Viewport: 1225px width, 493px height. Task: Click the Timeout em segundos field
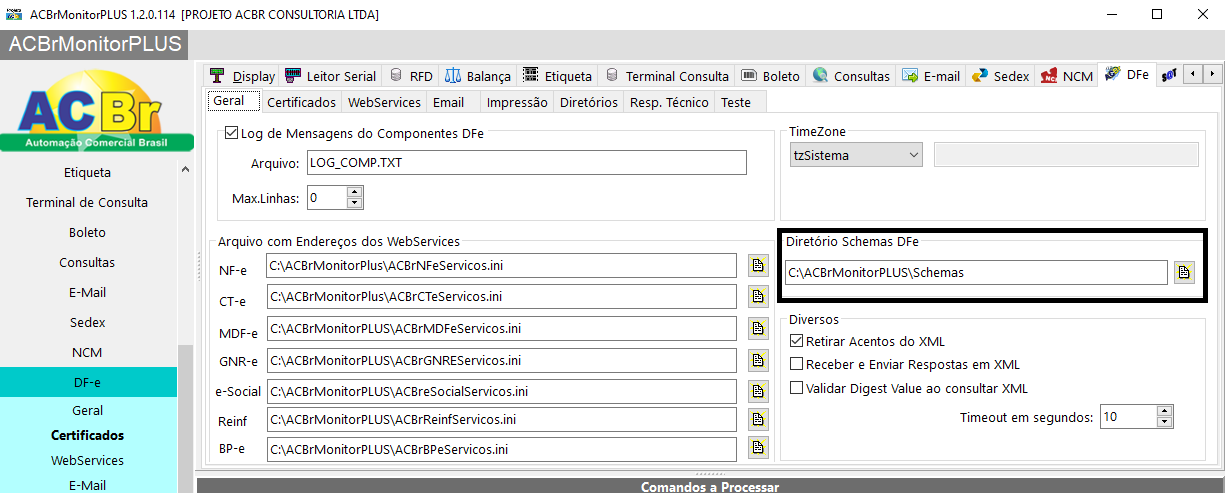tap(1128, 417)
